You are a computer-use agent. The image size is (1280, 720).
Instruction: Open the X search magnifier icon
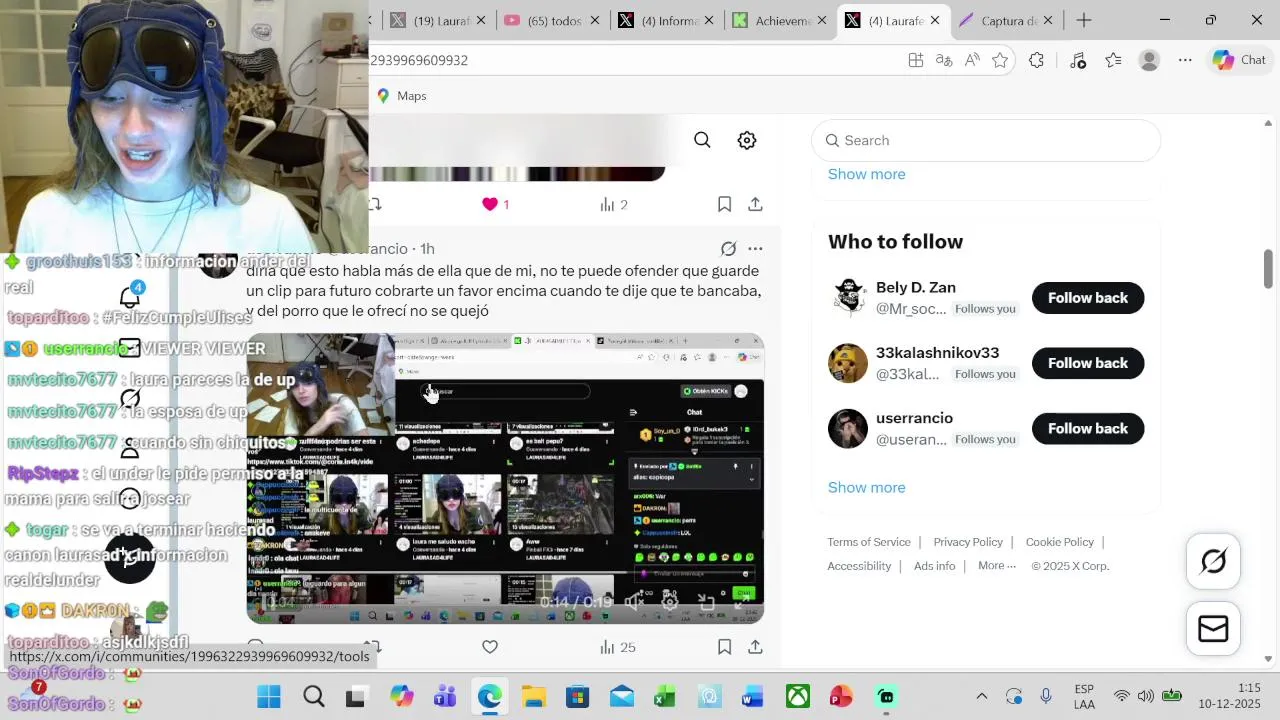[x=702, y=140]
